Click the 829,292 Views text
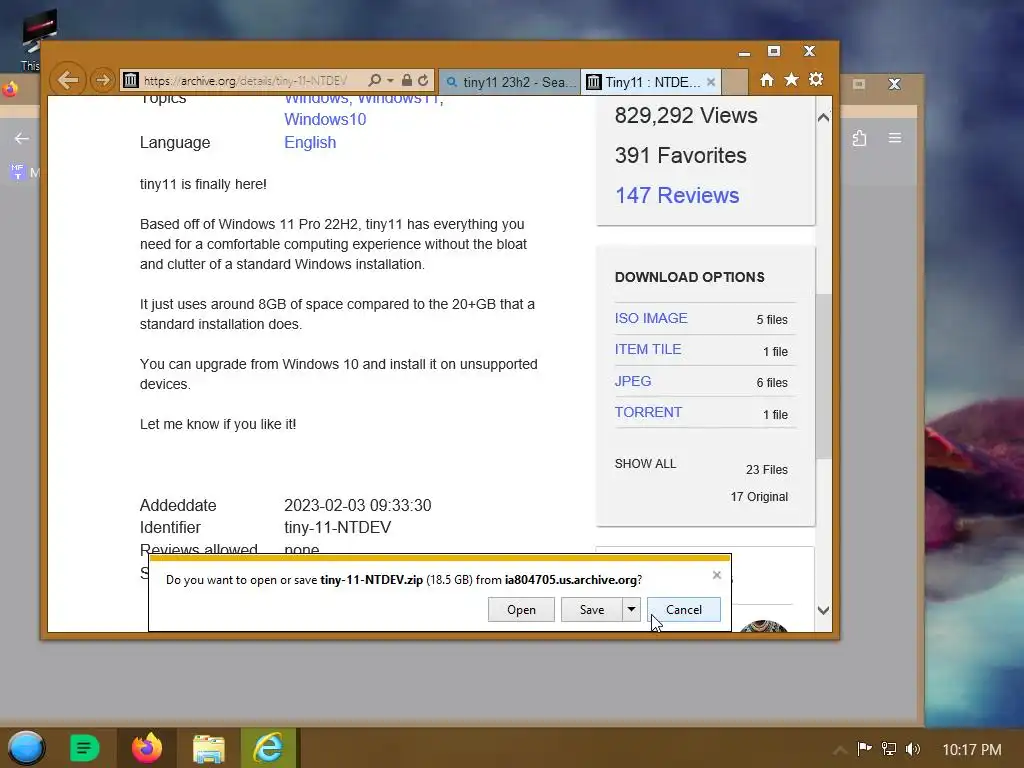 pos(686,116)
